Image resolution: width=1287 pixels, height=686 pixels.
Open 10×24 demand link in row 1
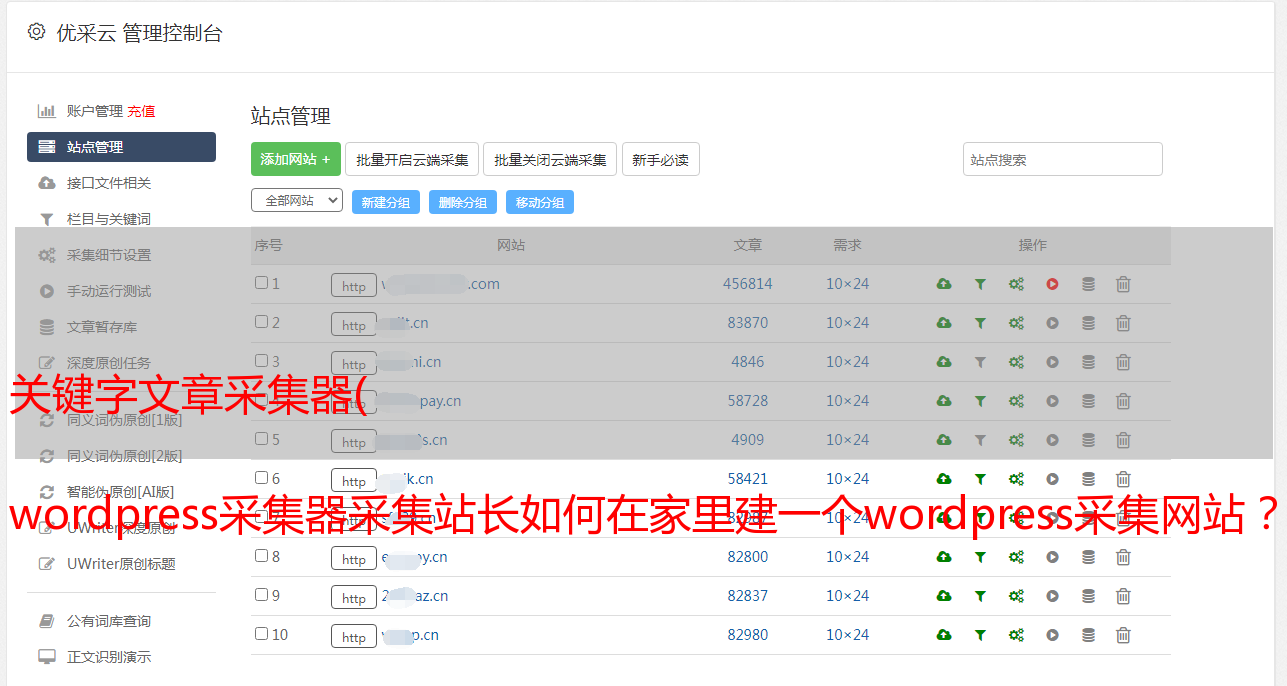[847, 284]
